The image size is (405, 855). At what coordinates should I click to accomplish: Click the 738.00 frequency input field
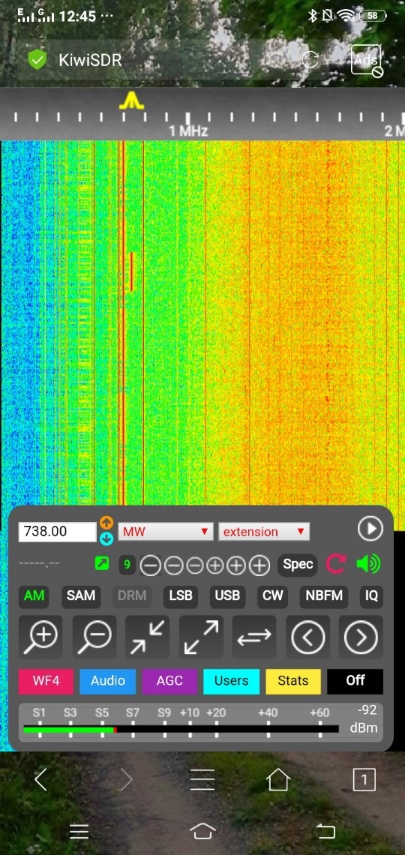tap(58, 532)
